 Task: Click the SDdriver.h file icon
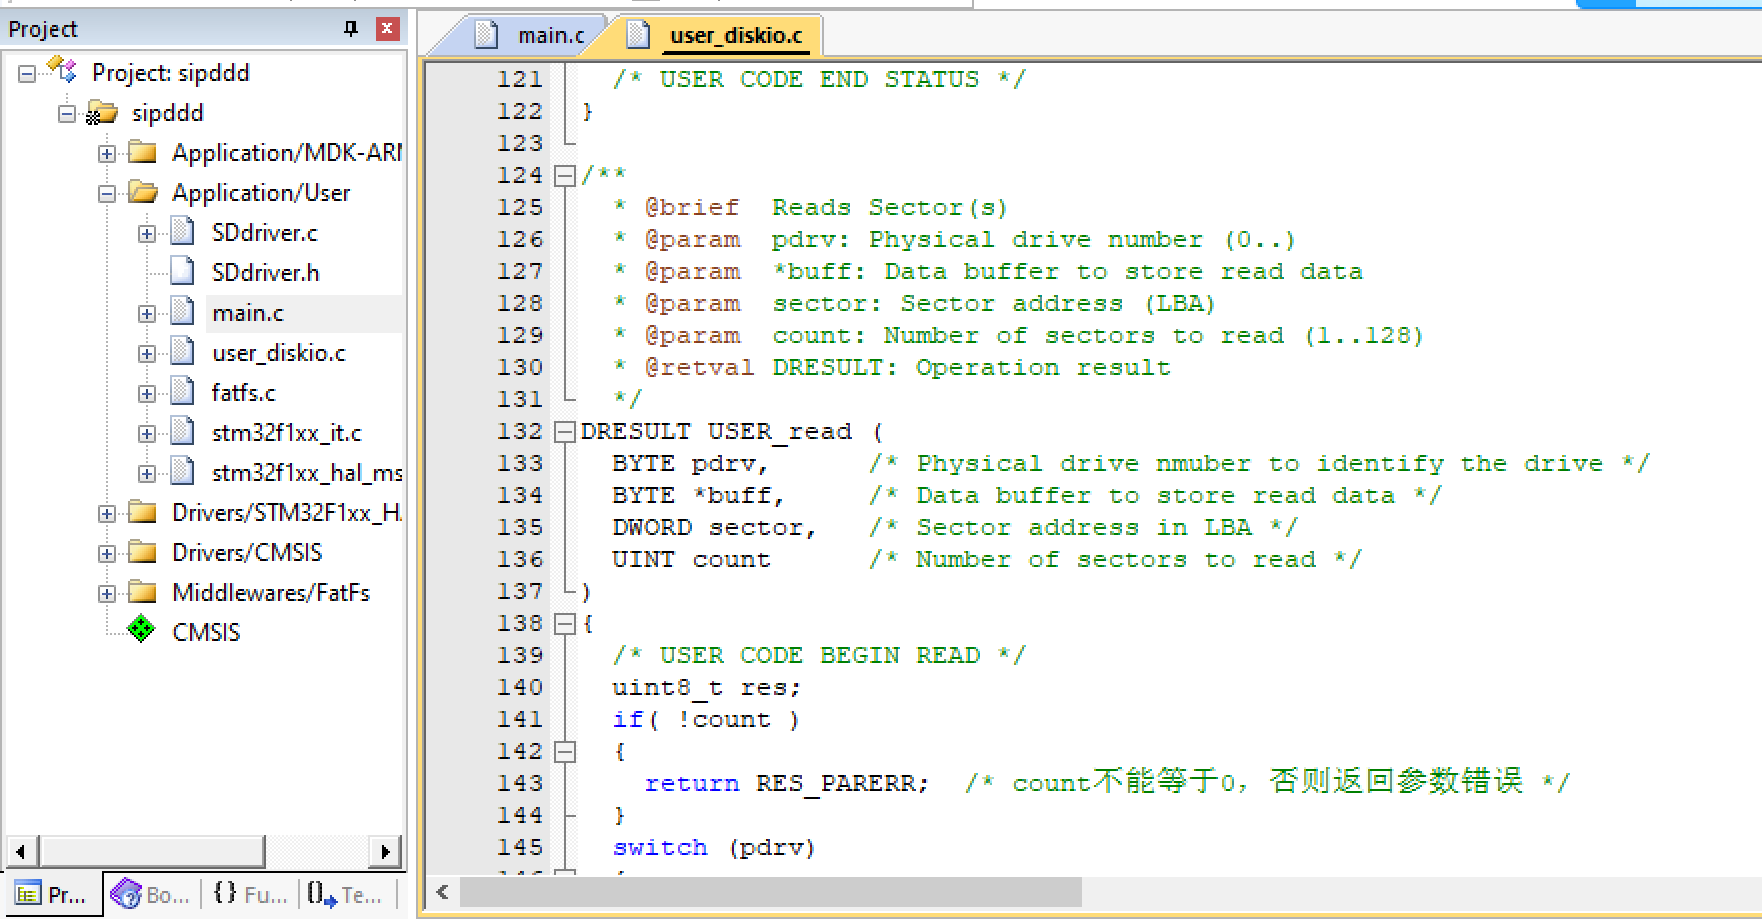182,272
